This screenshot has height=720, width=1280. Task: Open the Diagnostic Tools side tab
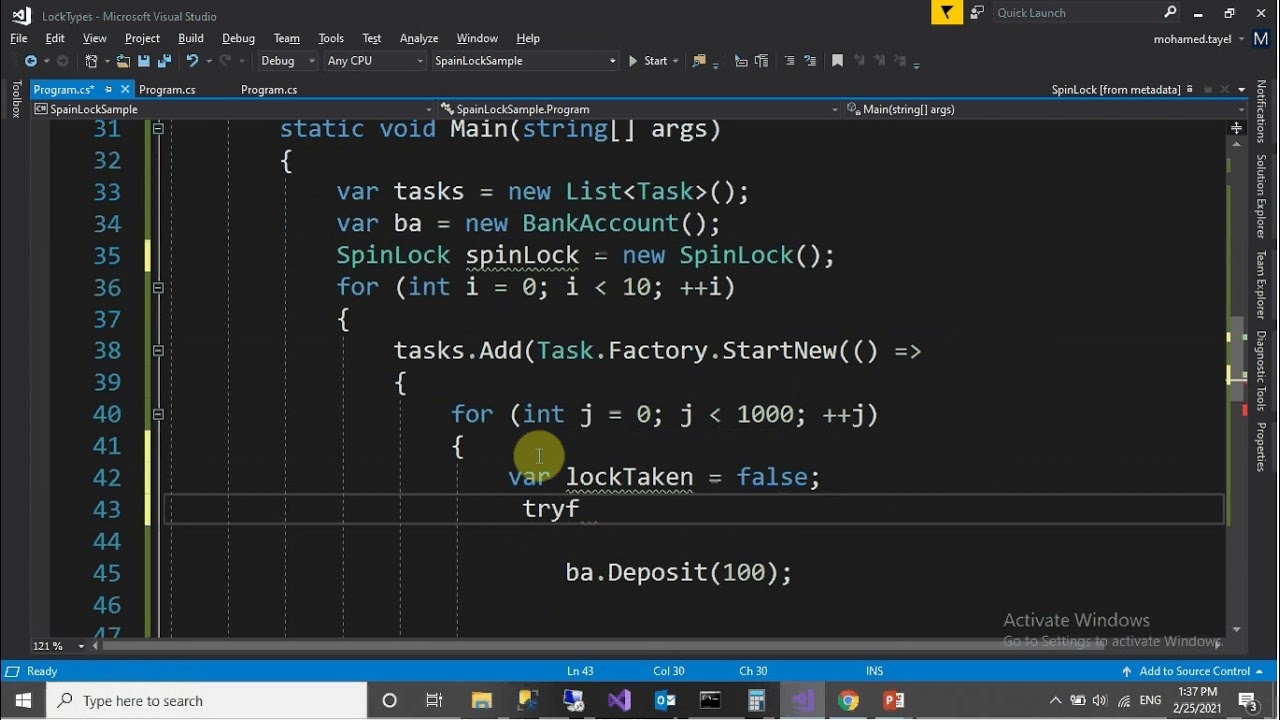click(1261, 370)
